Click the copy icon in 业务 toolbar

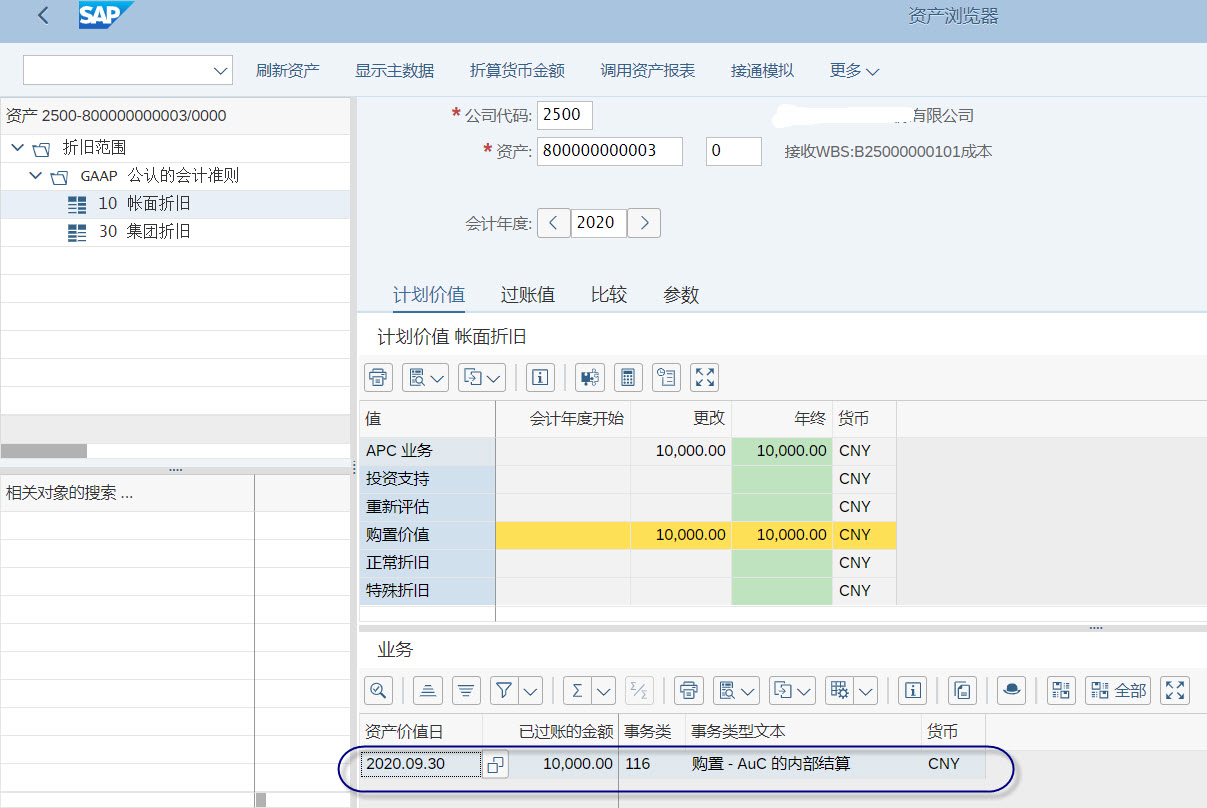961,690
